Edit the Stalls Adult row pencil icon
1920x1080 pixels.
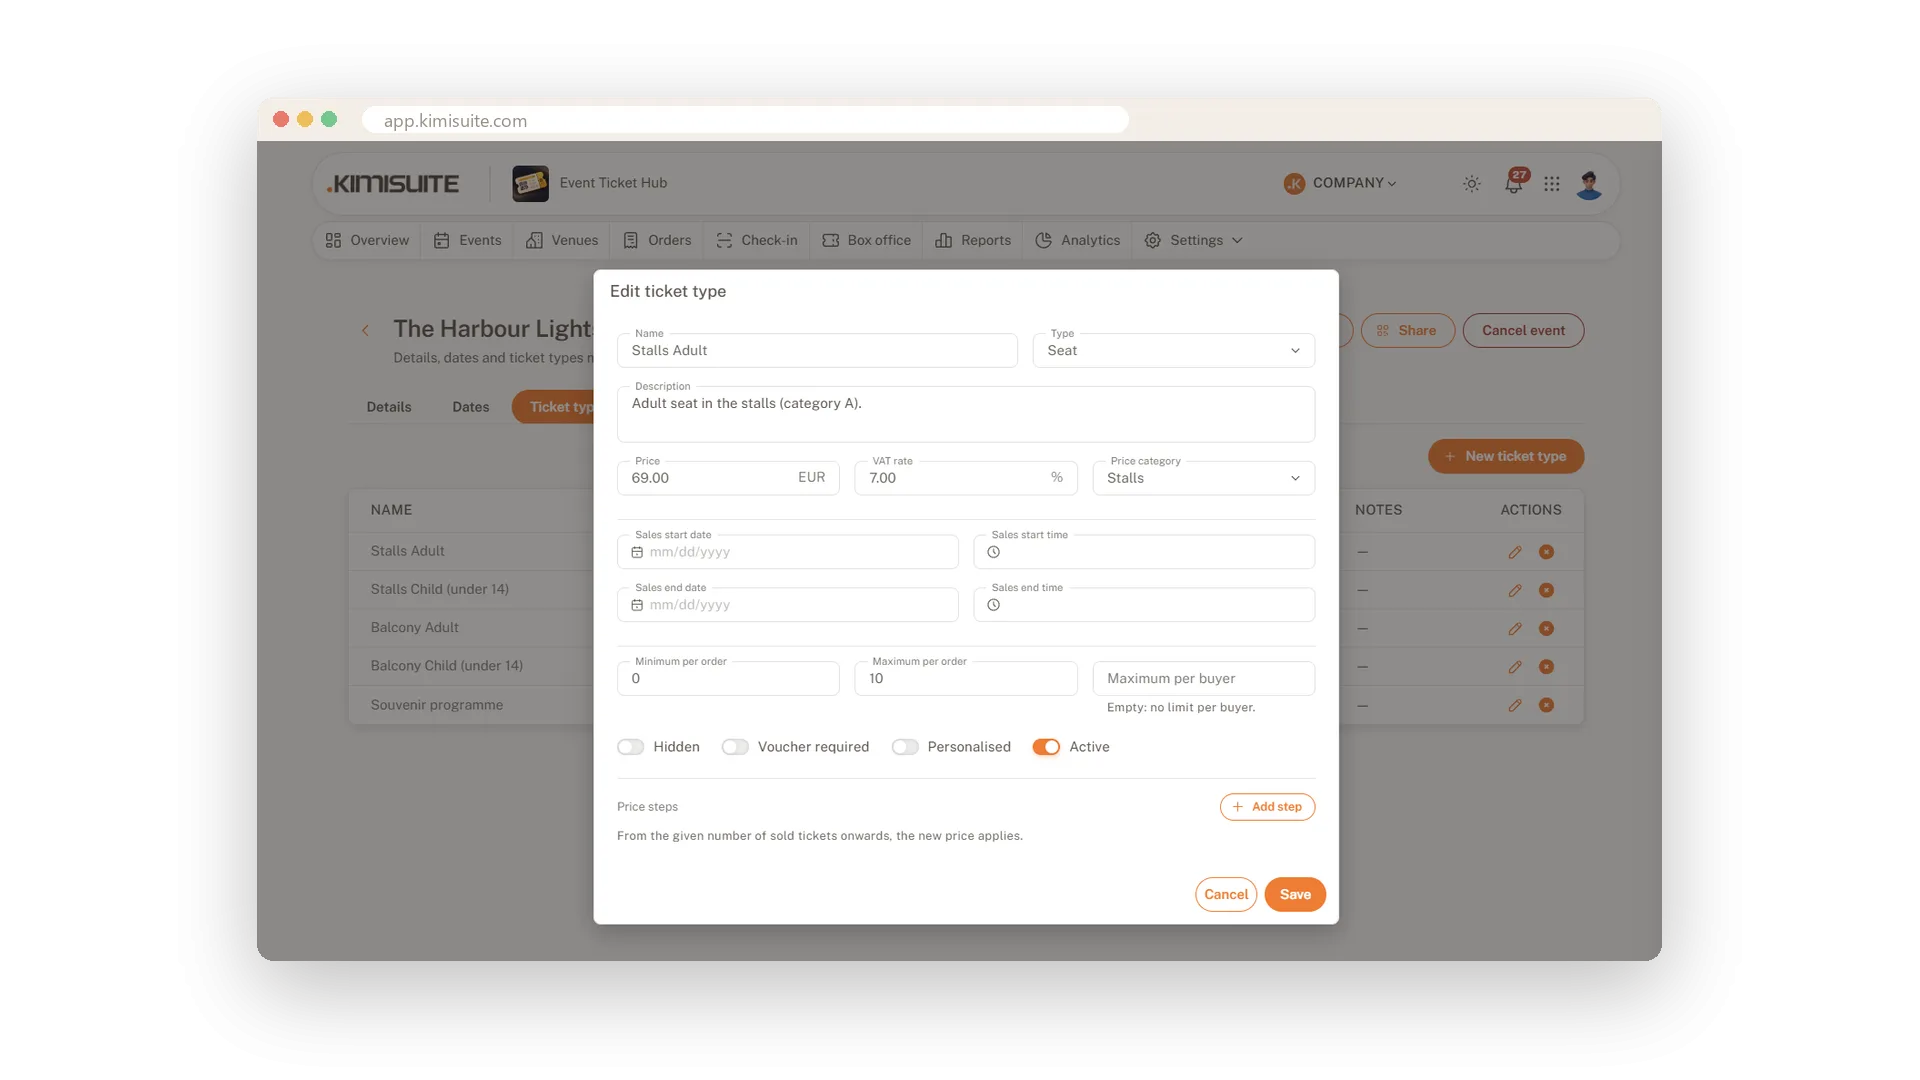point(1515,552)
